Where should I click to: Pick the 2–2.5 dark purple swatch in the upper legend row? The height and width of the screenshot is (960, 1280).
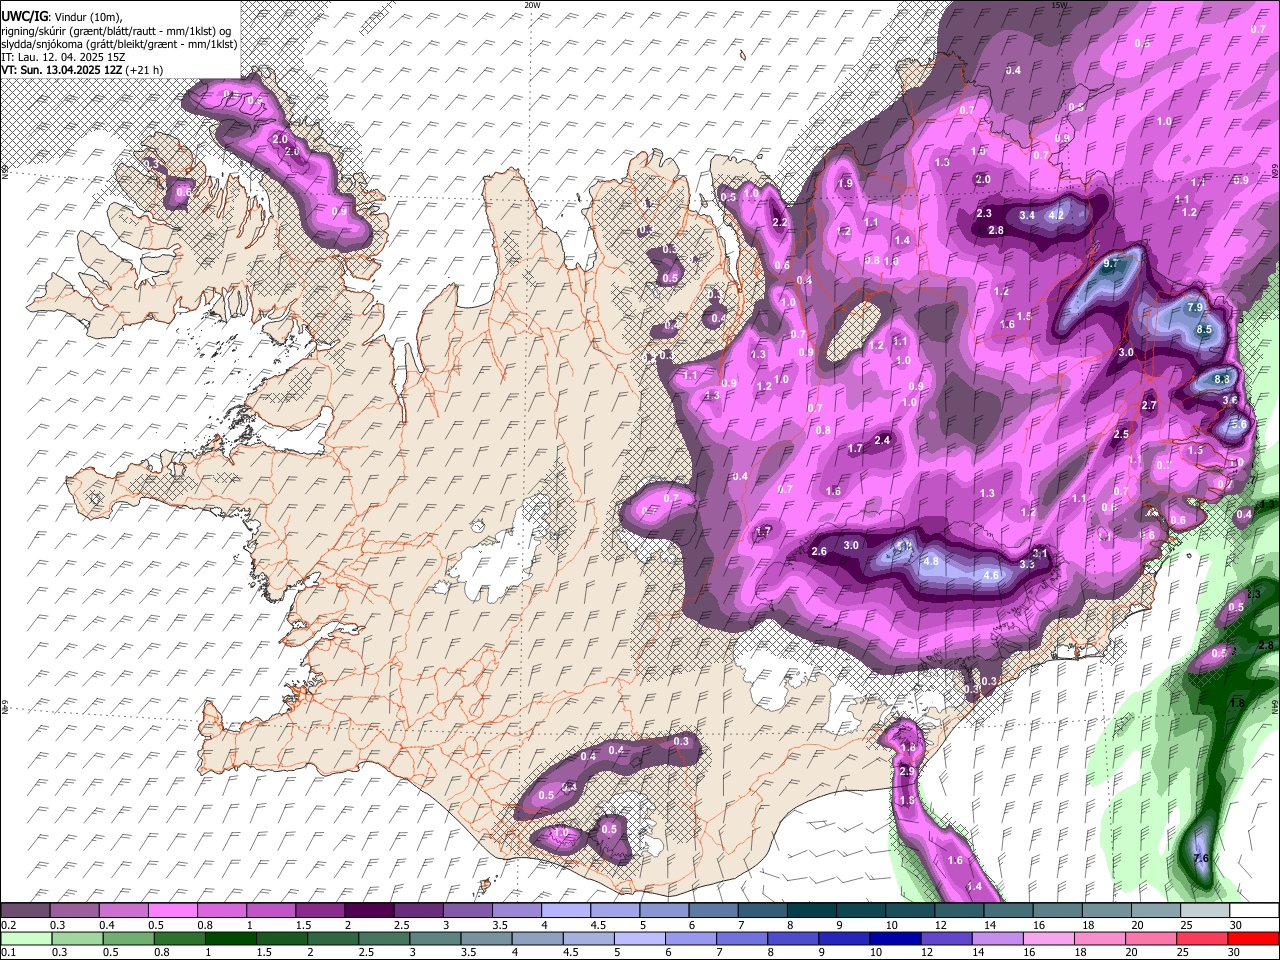click(x=369, y=911)
